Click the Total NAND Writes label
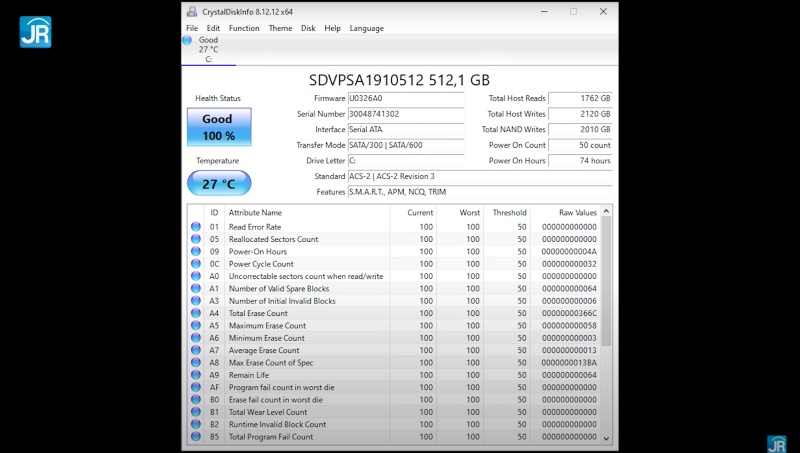This screenshot has height=453, width=800. click(x=513, y=129)
